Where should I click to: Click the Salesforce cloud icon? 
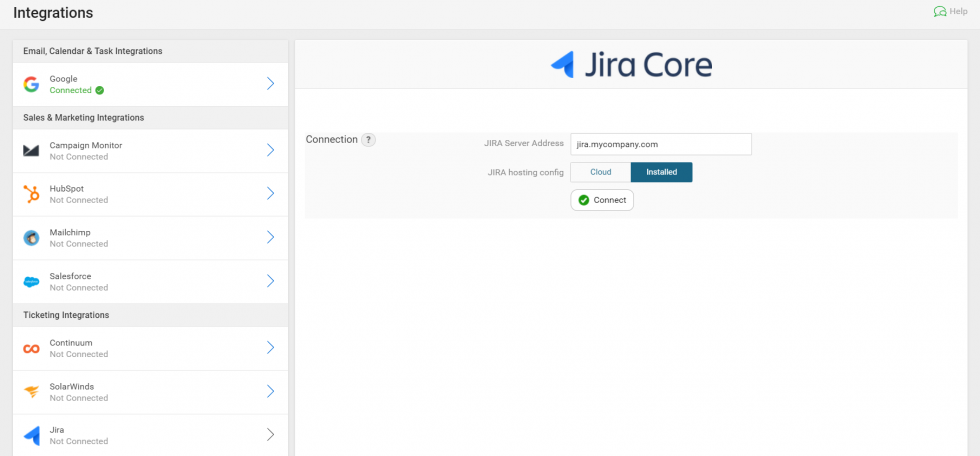click(x=31, y=282)
